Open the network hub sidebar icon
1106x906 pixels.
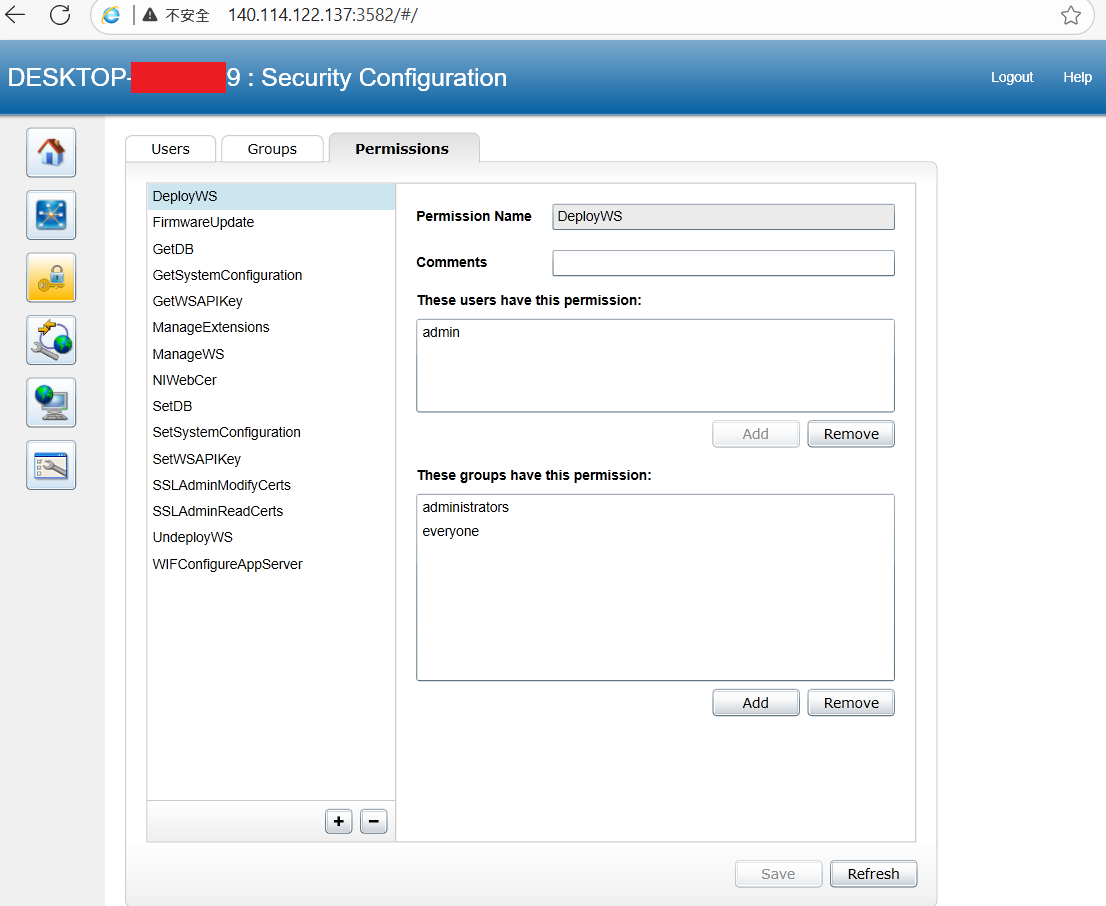point(51,215)
